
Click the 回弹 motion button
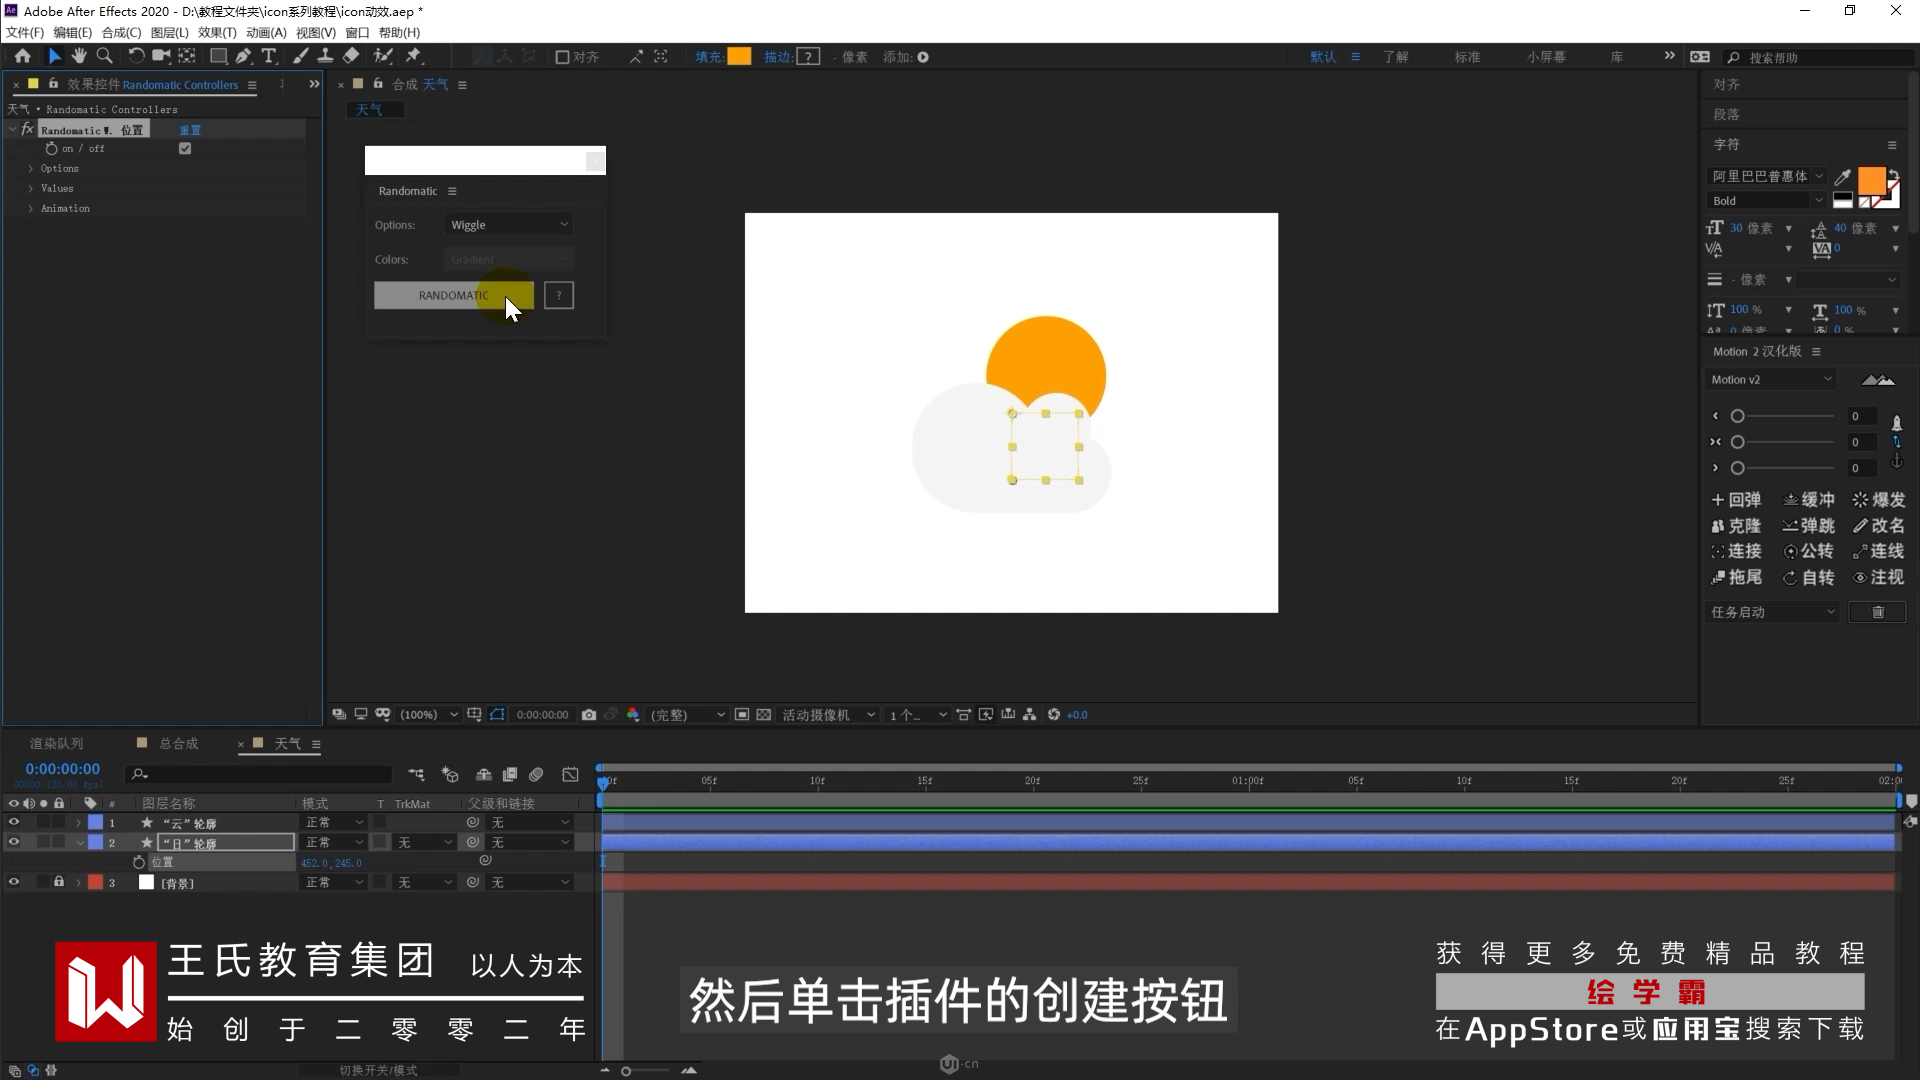coord(1737,499)
